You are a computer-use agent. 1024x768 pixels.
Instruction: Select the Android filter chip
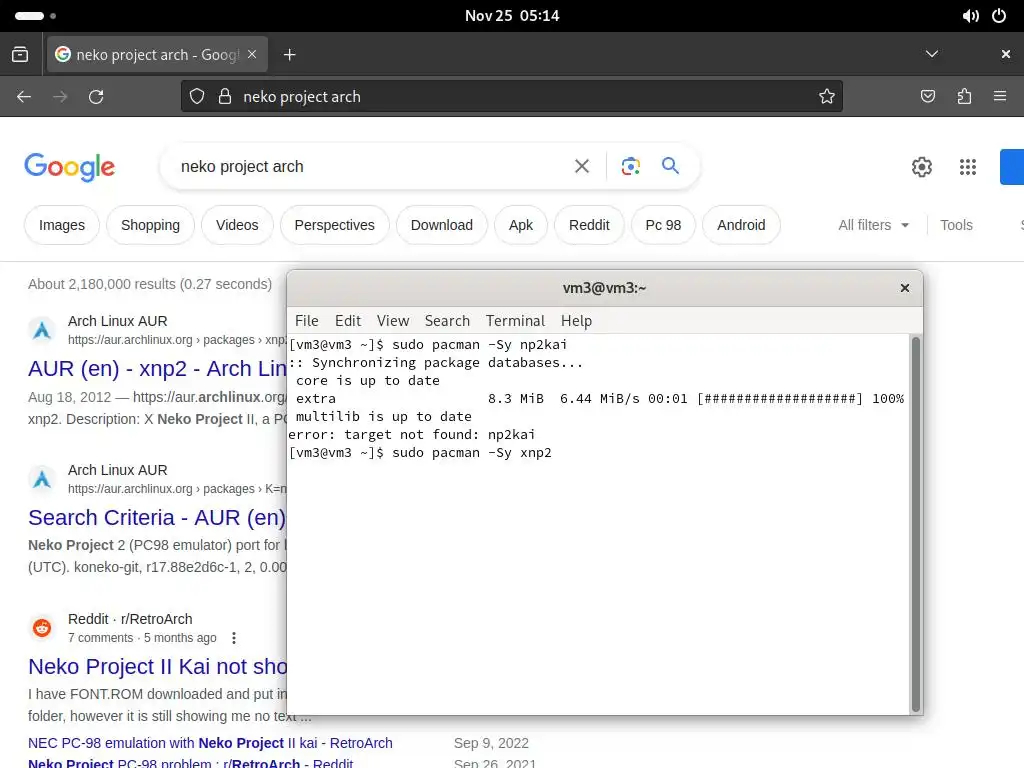741,225
